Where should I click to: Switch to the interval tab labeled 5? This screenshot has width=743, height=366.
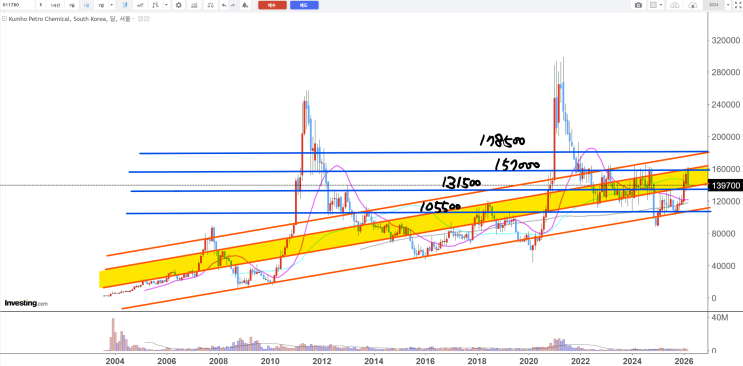[x=41, y=5]
